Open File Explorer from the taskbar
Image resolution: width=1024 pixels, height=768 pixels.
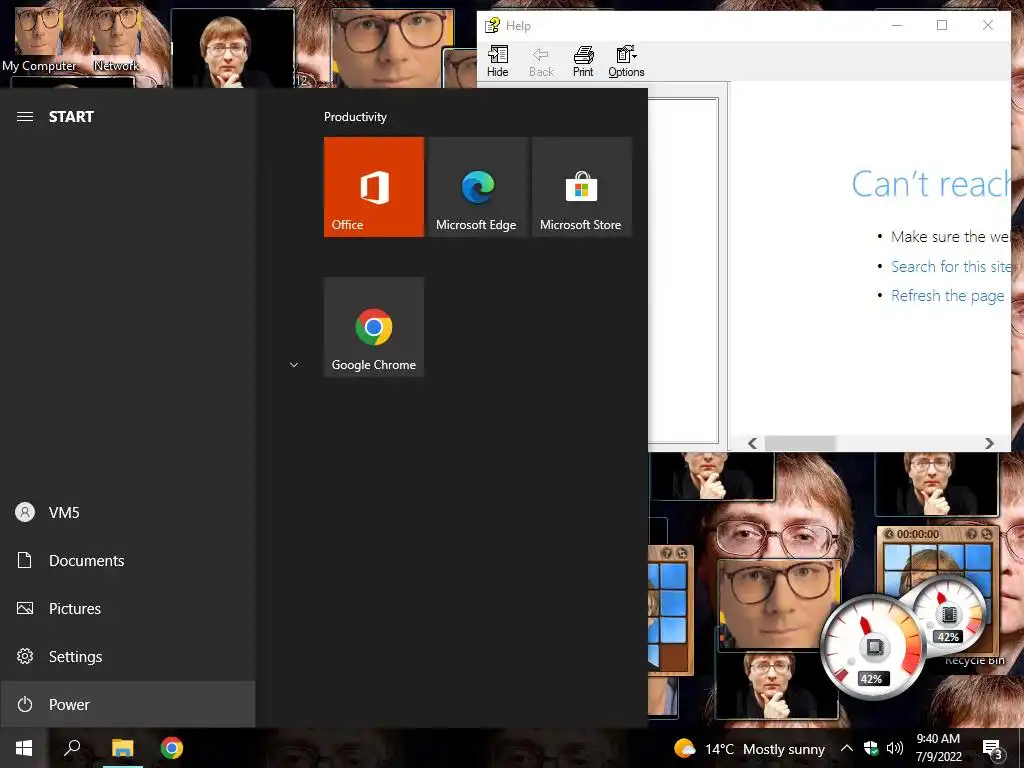coord(122,748)
